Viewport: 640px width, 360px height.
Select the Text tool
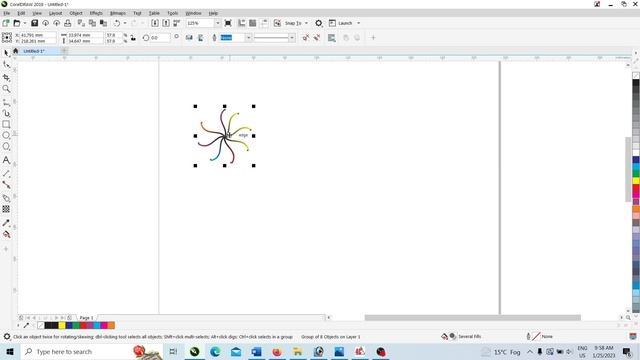(6, 160)
